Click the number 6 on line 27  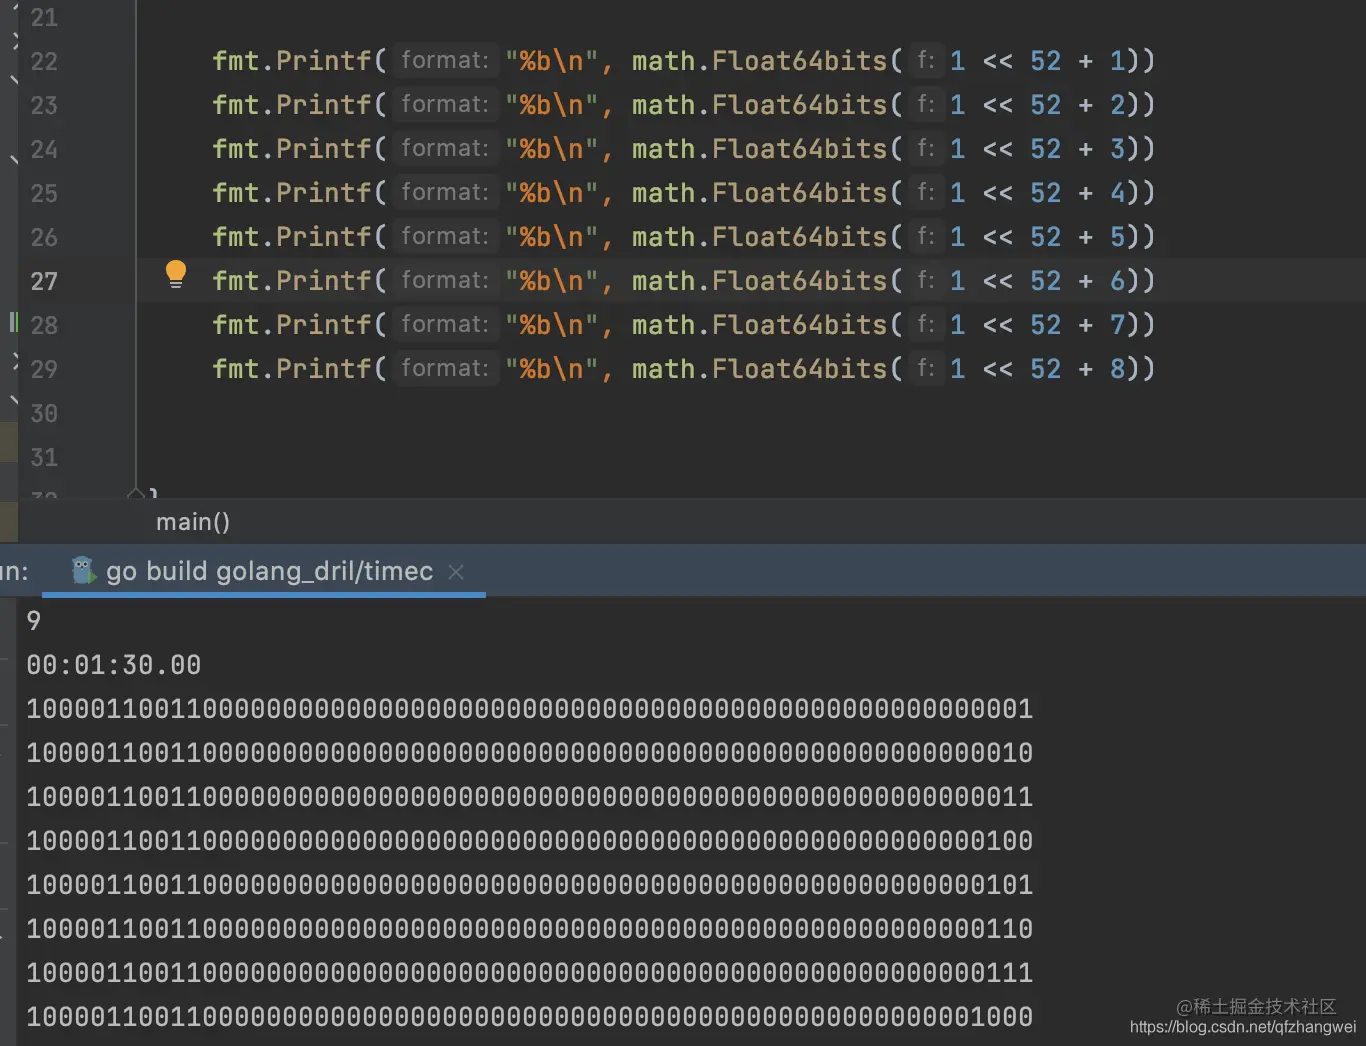1117,281
